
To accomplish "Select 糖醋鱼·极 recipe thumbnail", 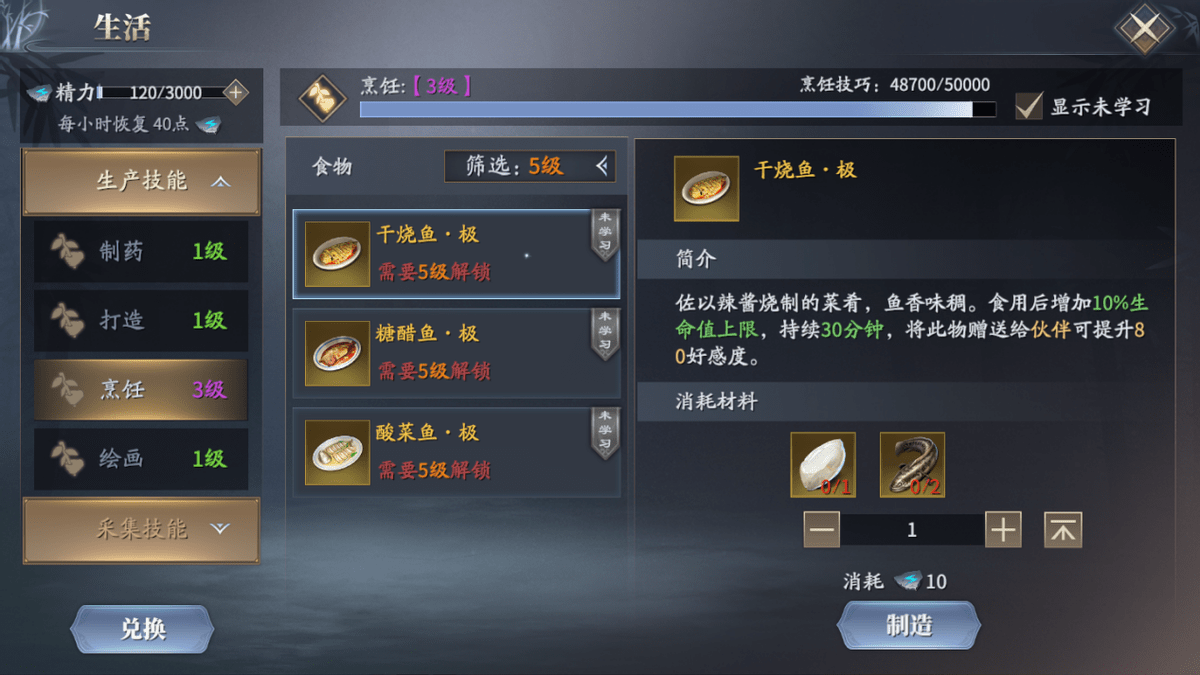I will coord(337,354).
